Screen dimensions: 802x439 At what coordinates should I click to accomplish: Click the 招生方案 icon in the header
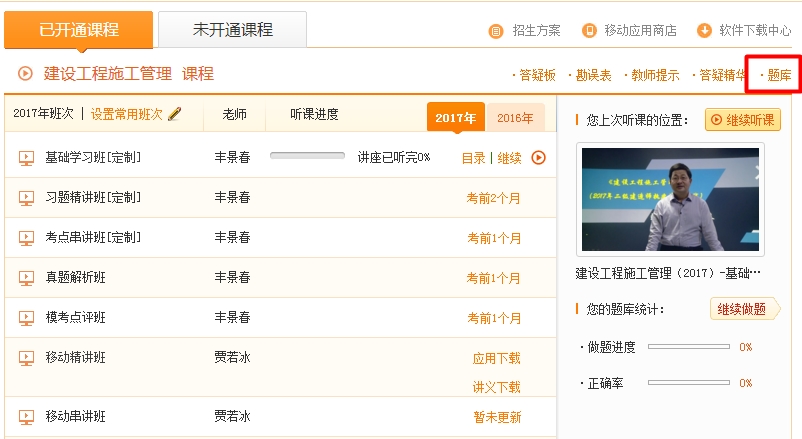496,31
